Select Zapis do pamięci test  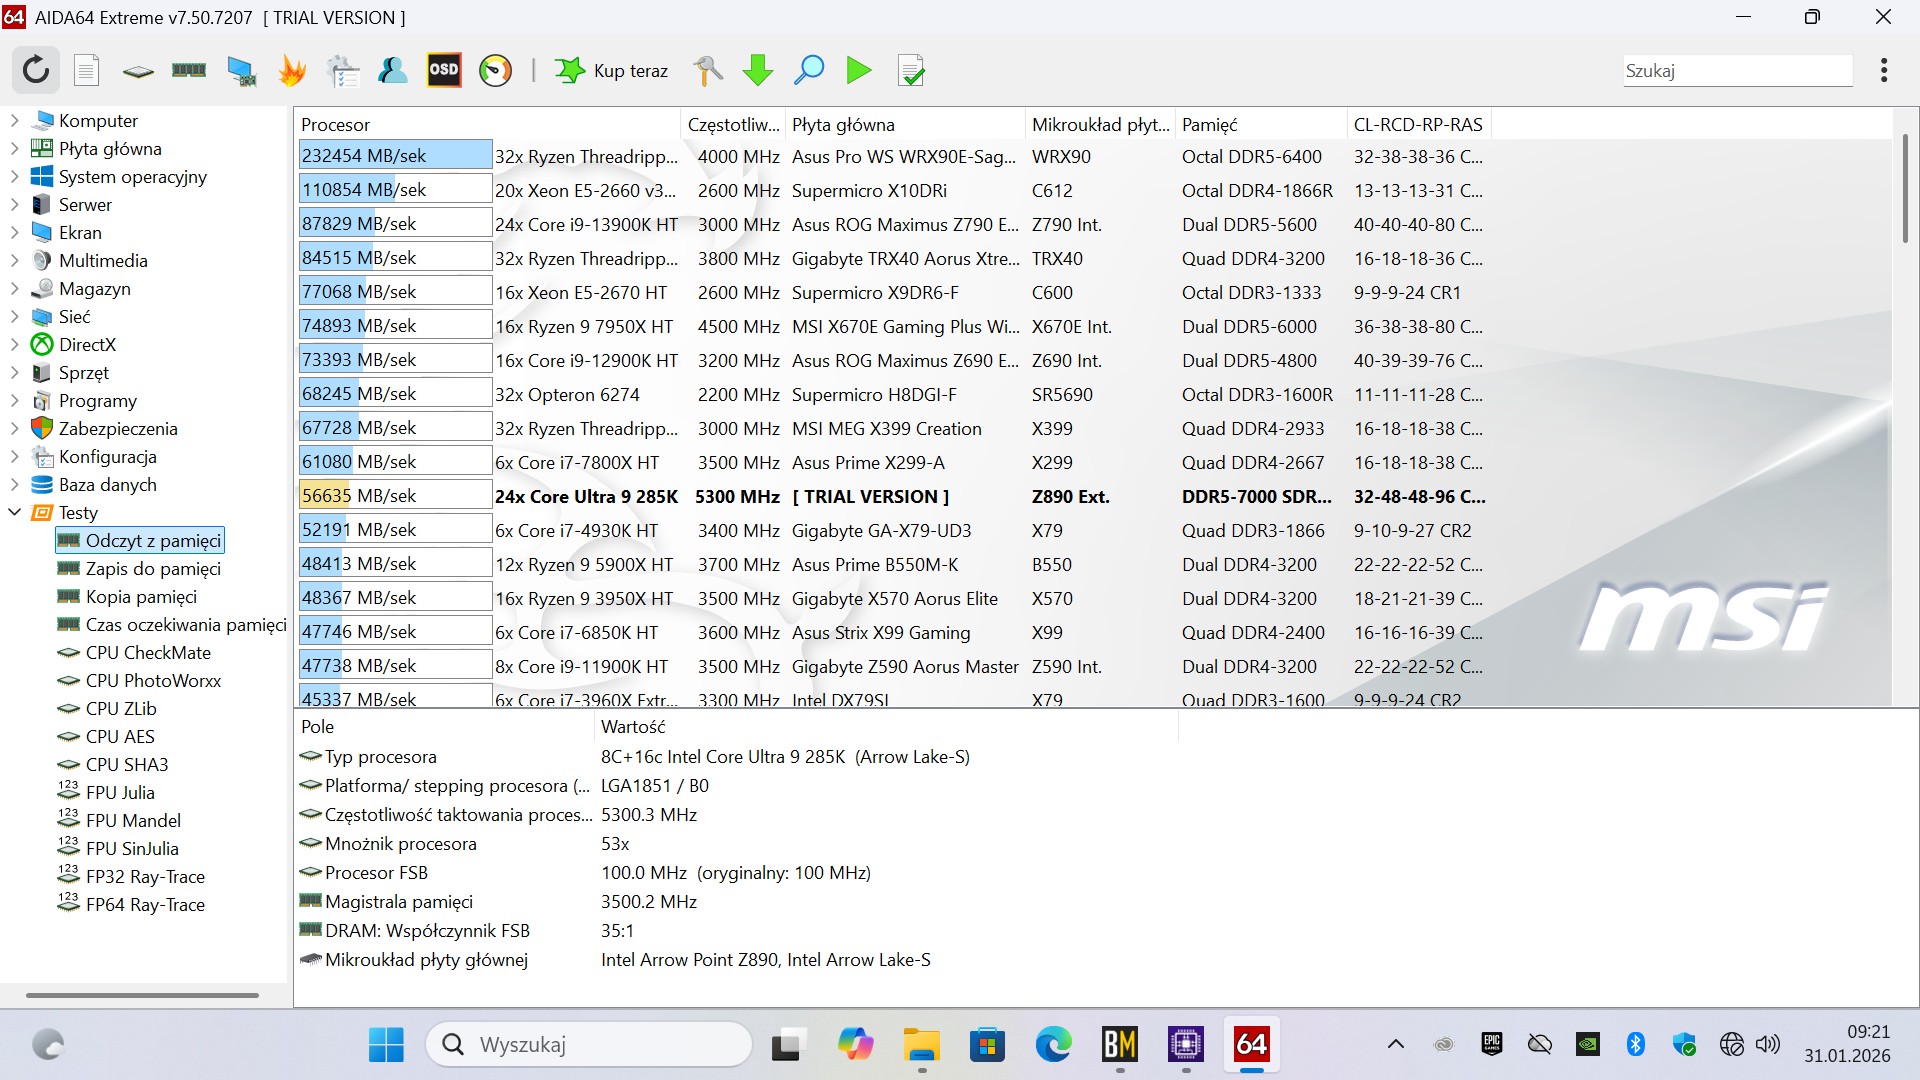[x=152, y=568]
